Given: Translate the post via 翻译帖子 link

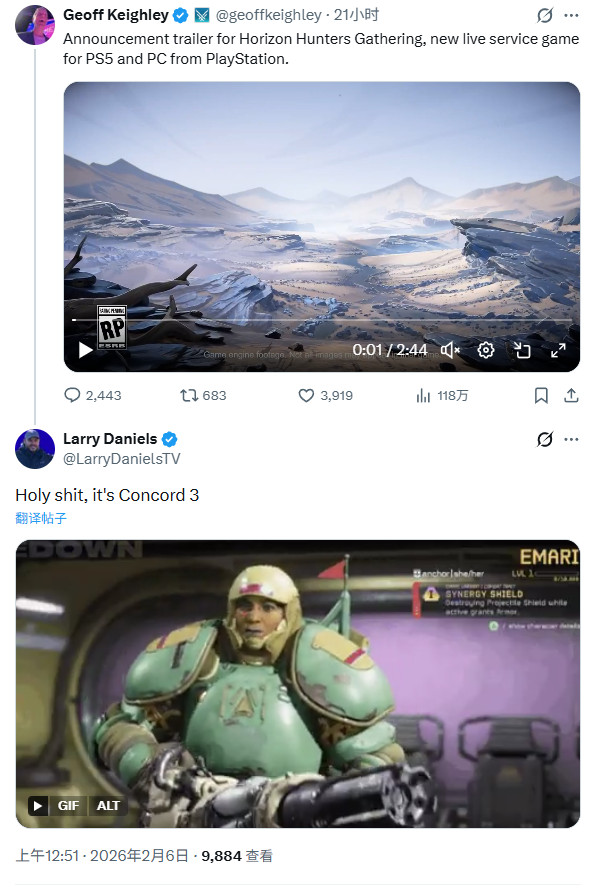Looking at the screenshot, I should [41, 518].
